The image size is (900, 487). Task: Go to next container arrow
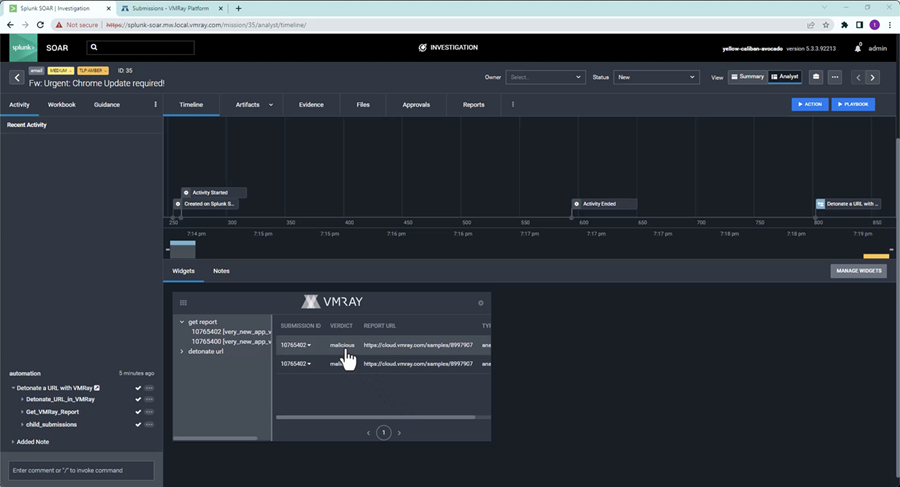point(872,77)
